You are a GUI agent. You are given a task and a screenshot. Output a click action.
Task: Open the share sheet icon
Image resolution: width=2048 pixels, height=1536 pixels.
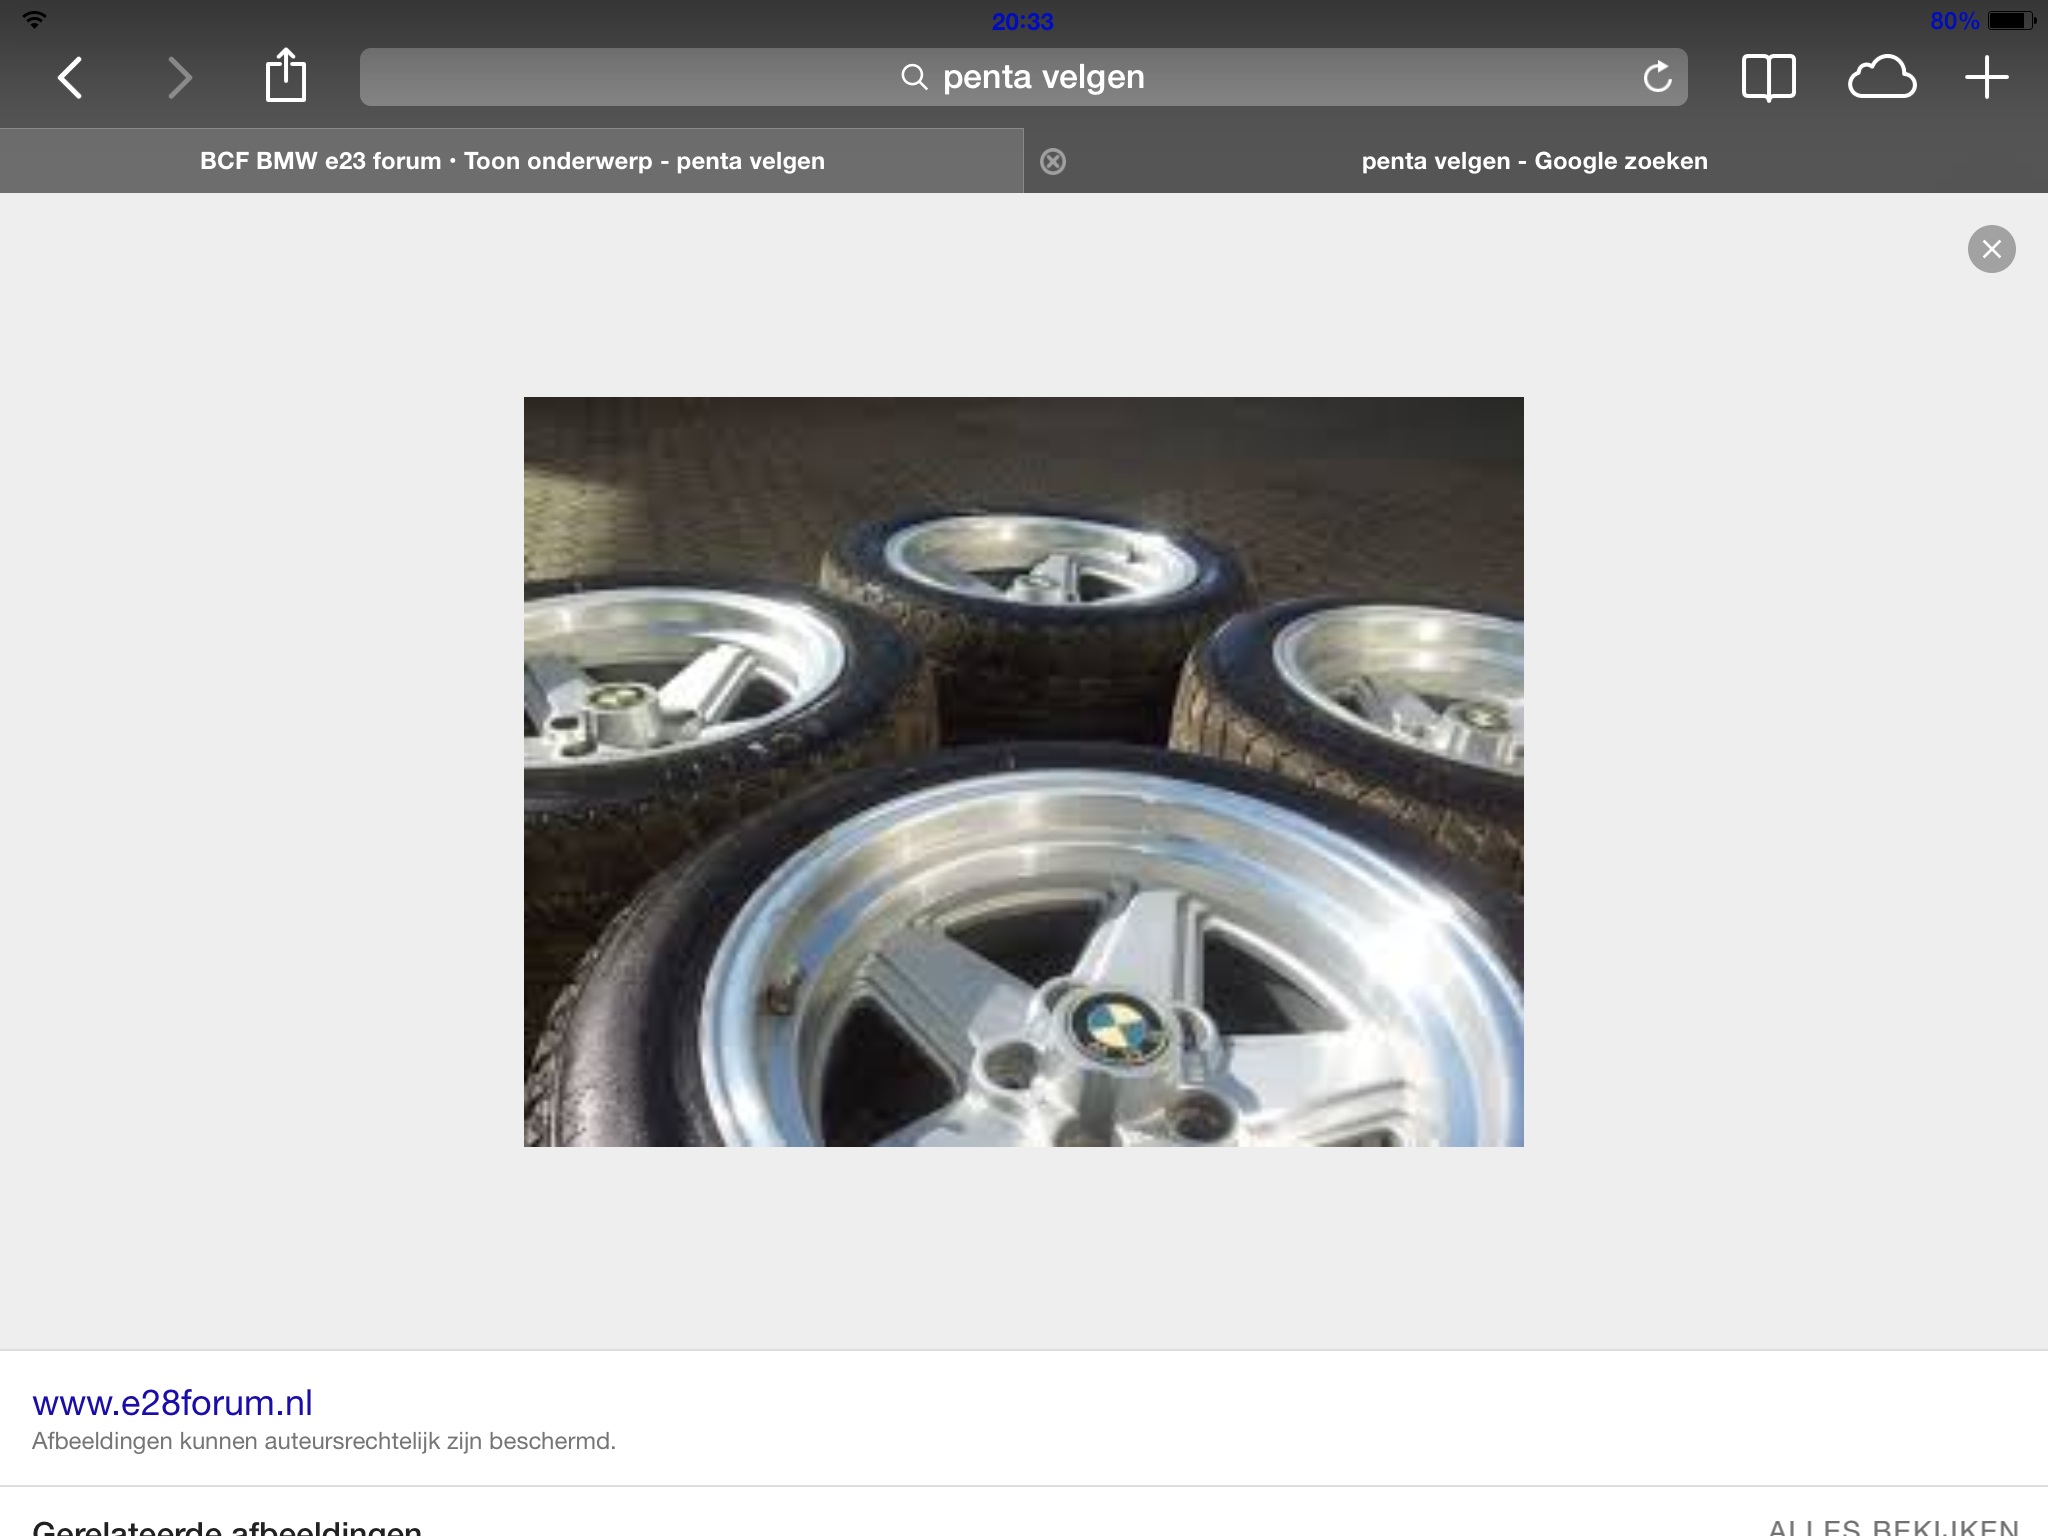[285, 75]
